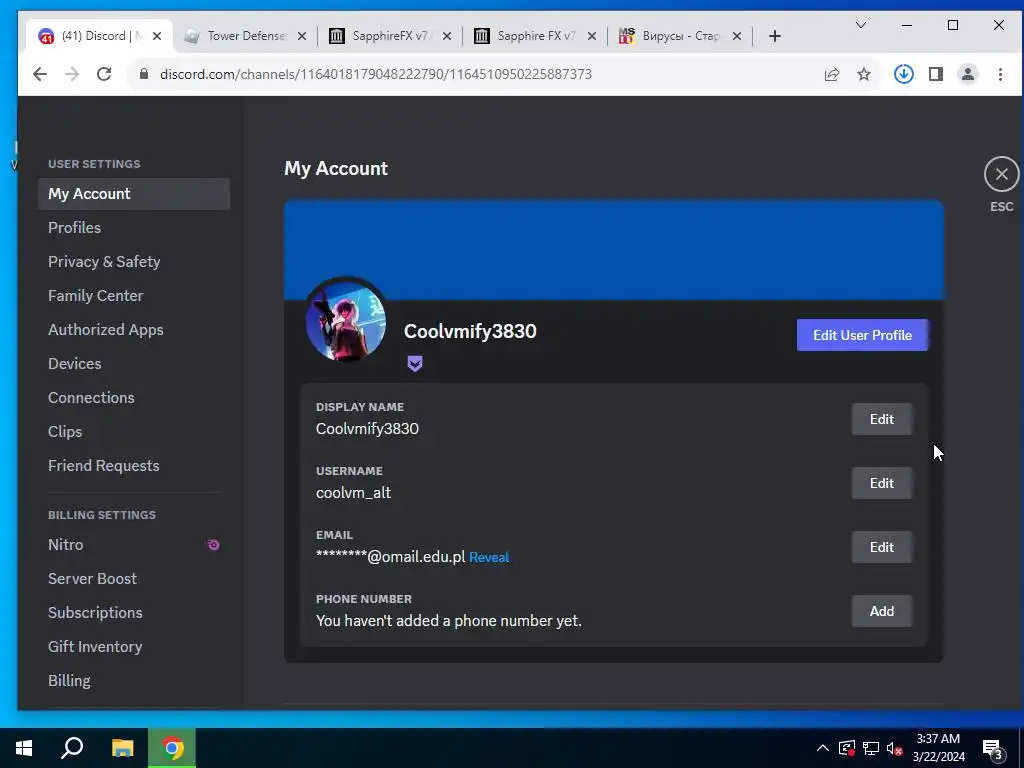Open the Profiles settings page
Viewport: 1024px width, 768px height.
click(134, 228)
